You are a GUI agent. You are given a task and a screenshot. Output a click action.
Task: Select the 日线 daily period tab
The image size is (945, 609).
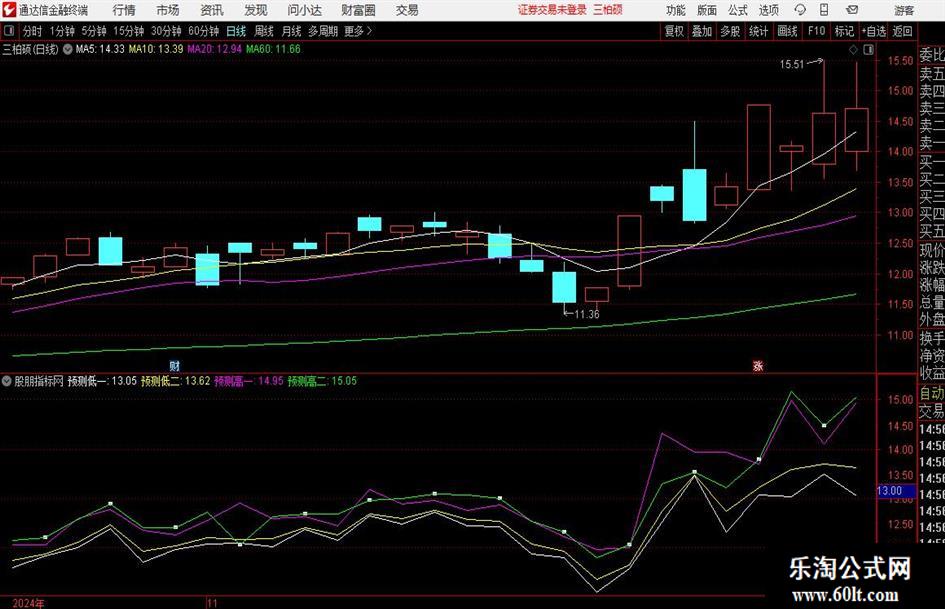click(236, 31)
